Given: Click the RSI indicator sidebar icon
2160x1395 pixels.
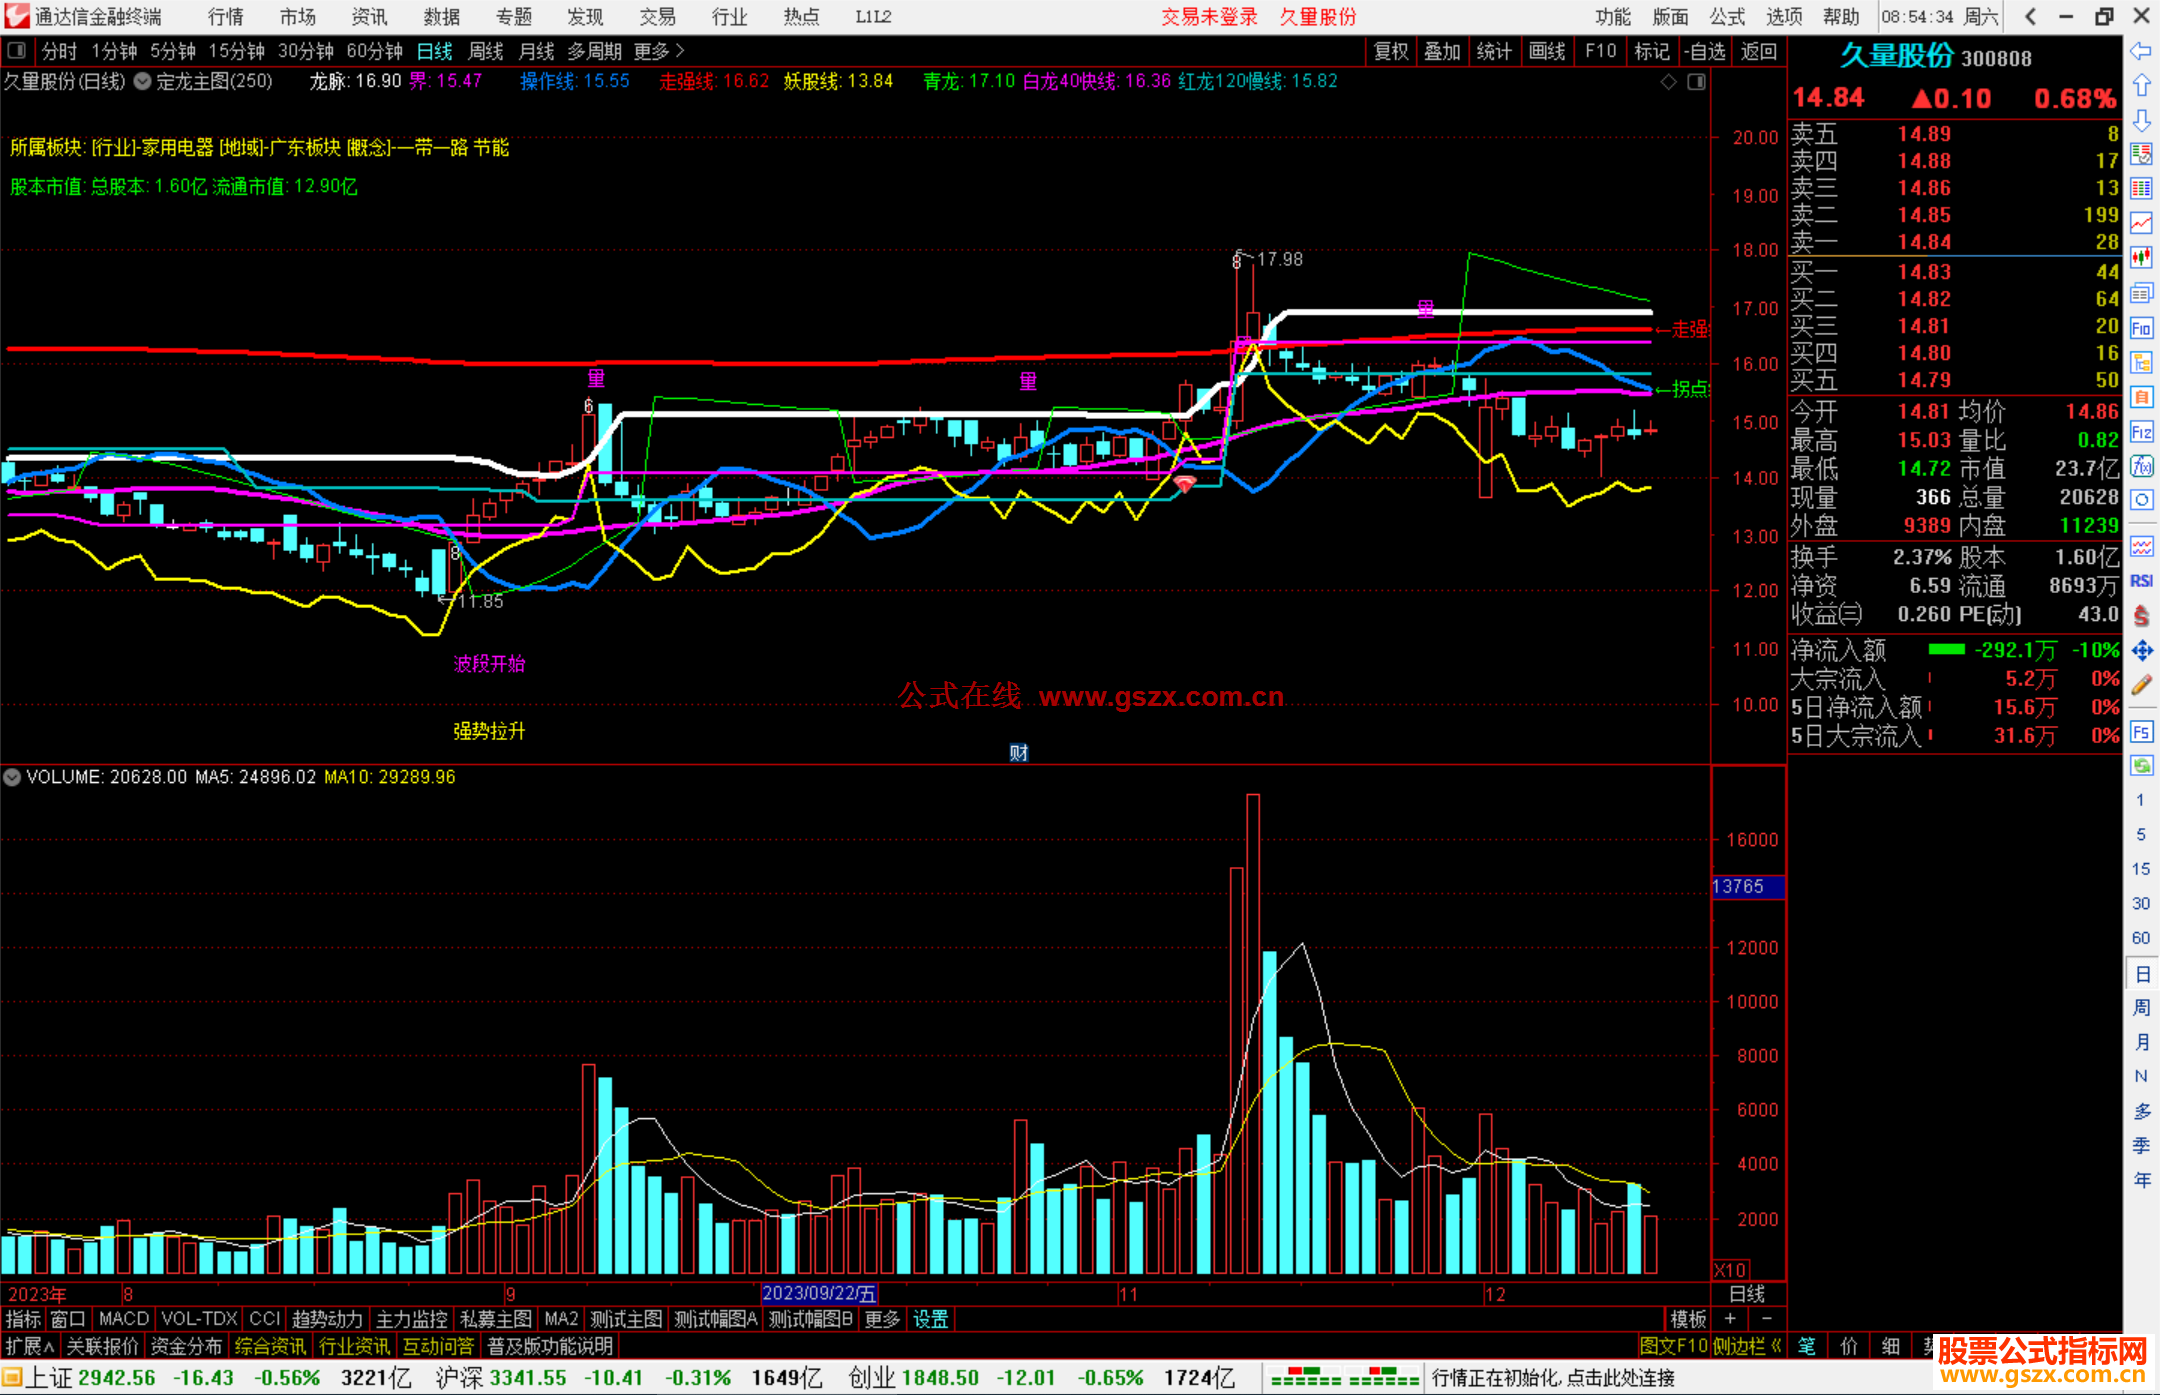Looking at the screenshot, I should coord(2141,581).
